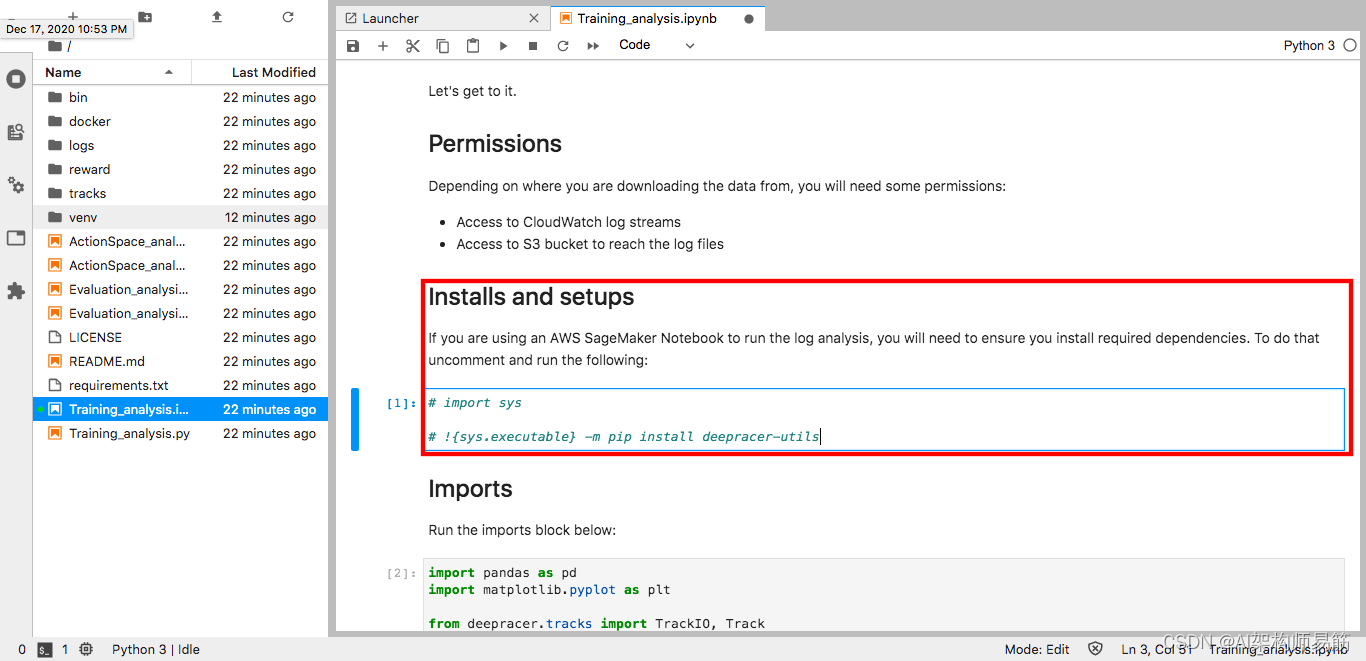Paste cells from clipboard
The height and width of the screenshot is (661, 1366).
tap(473, 46)
